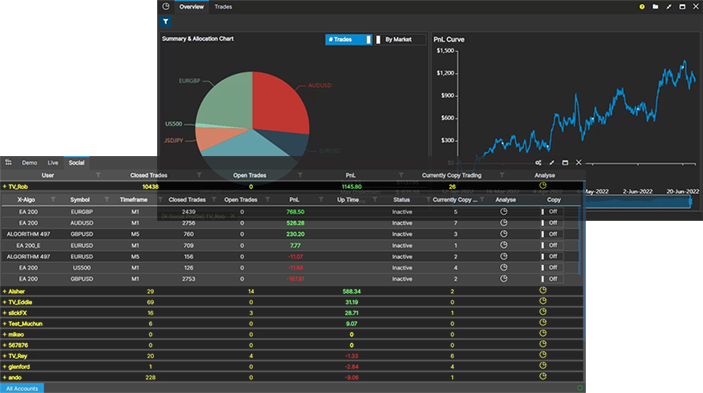703x393 pixels.
Task: Expand the glenford user row
Action: pos(4,367)
